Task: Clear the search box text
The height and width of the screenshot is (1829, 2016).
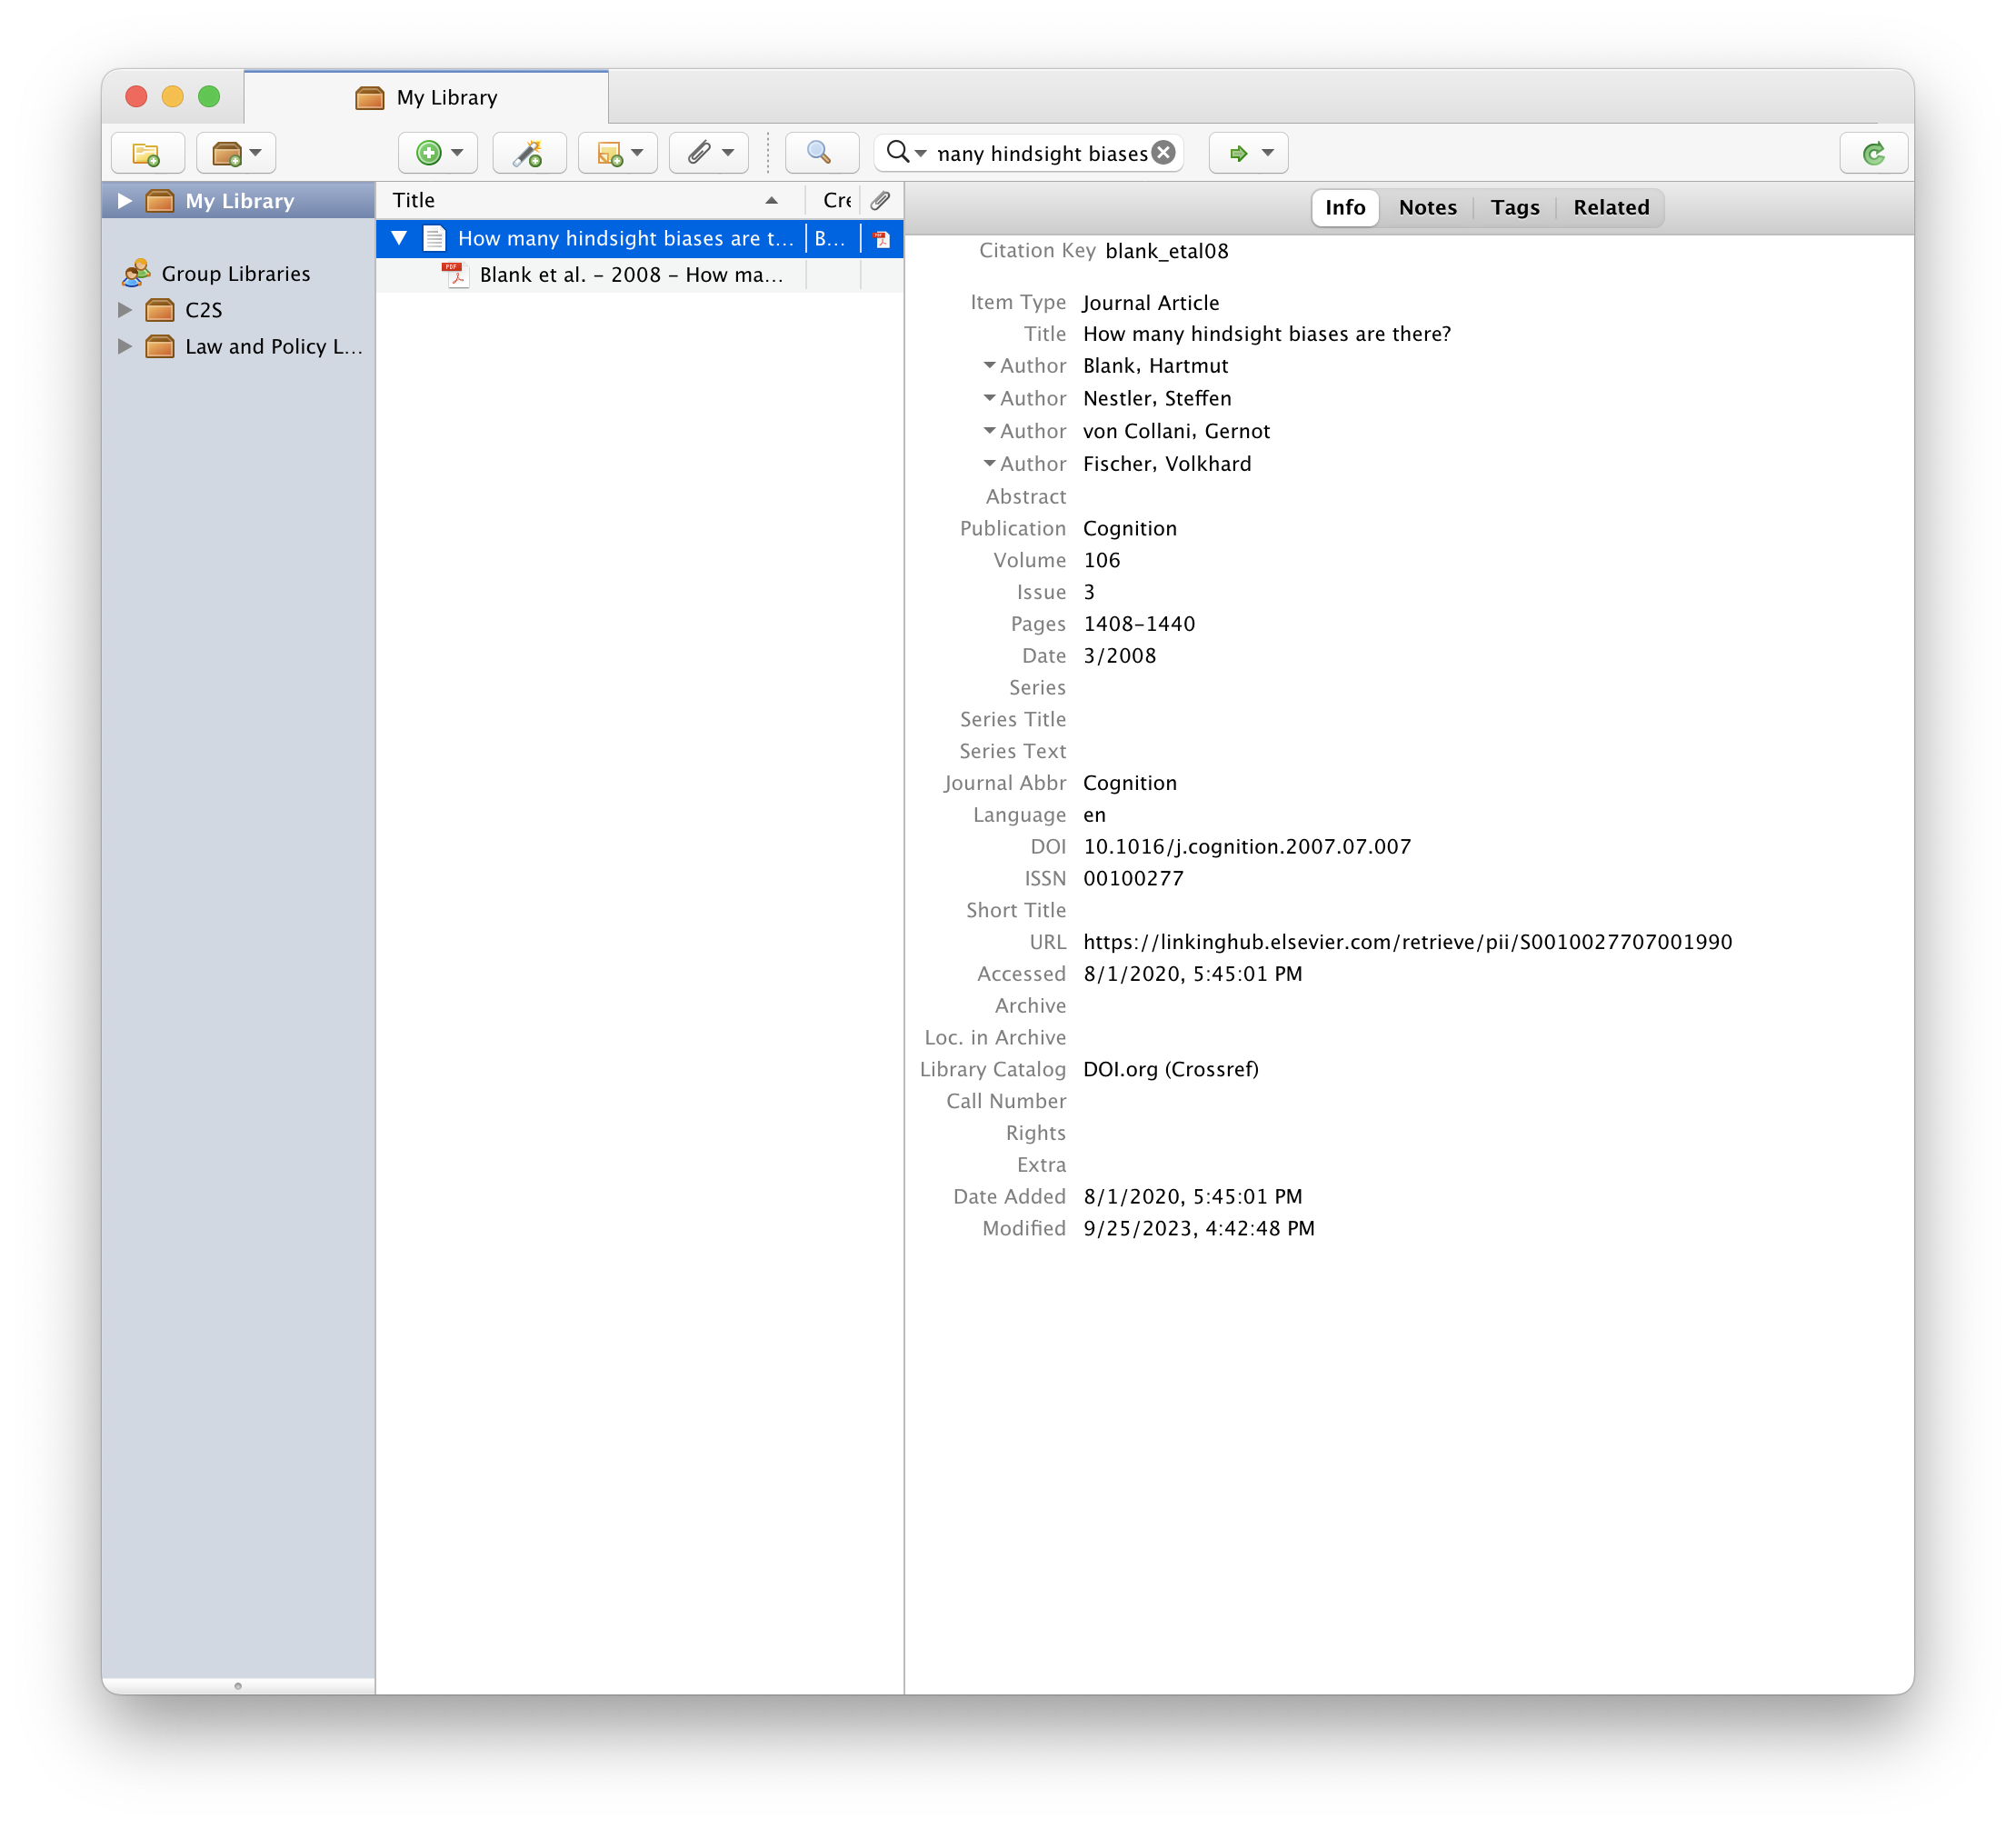Action: coord(1163,153)
